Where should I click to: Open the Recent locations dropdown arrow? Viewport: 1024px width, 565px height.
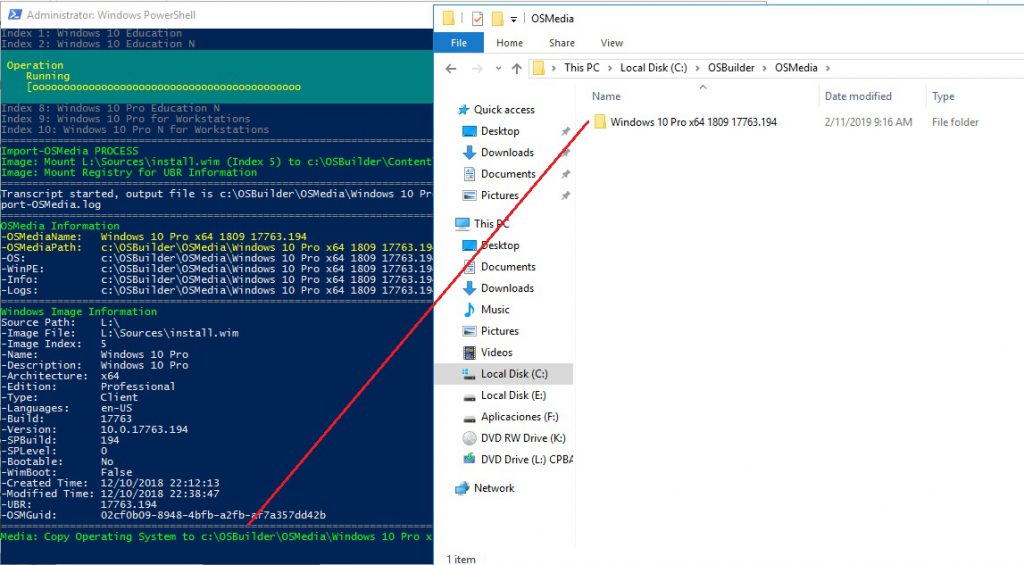(x=497, y=69)
